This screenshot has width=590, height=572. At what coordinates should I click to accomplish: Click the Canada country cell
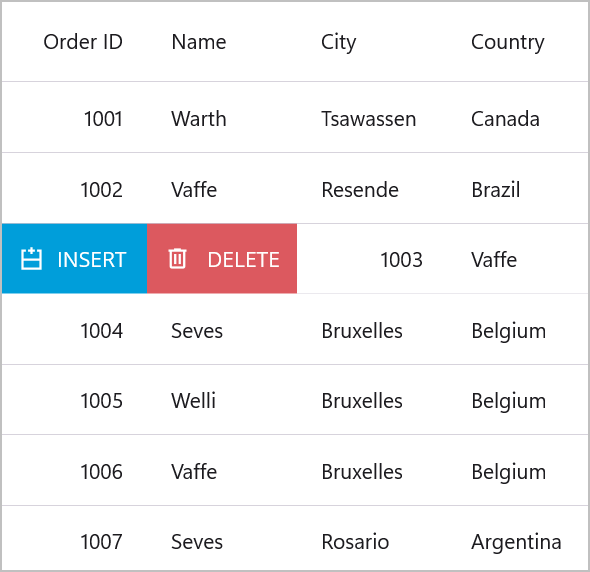point(505,119)
